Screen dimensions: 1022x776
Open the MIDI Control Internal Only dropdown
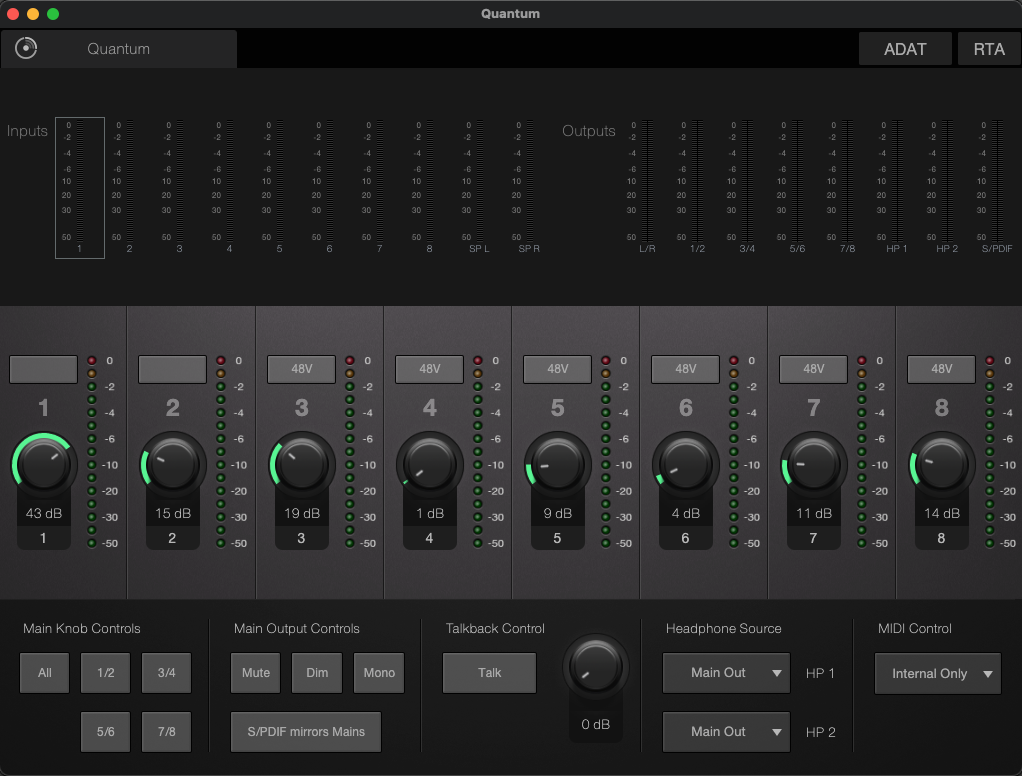pos(937,673)
